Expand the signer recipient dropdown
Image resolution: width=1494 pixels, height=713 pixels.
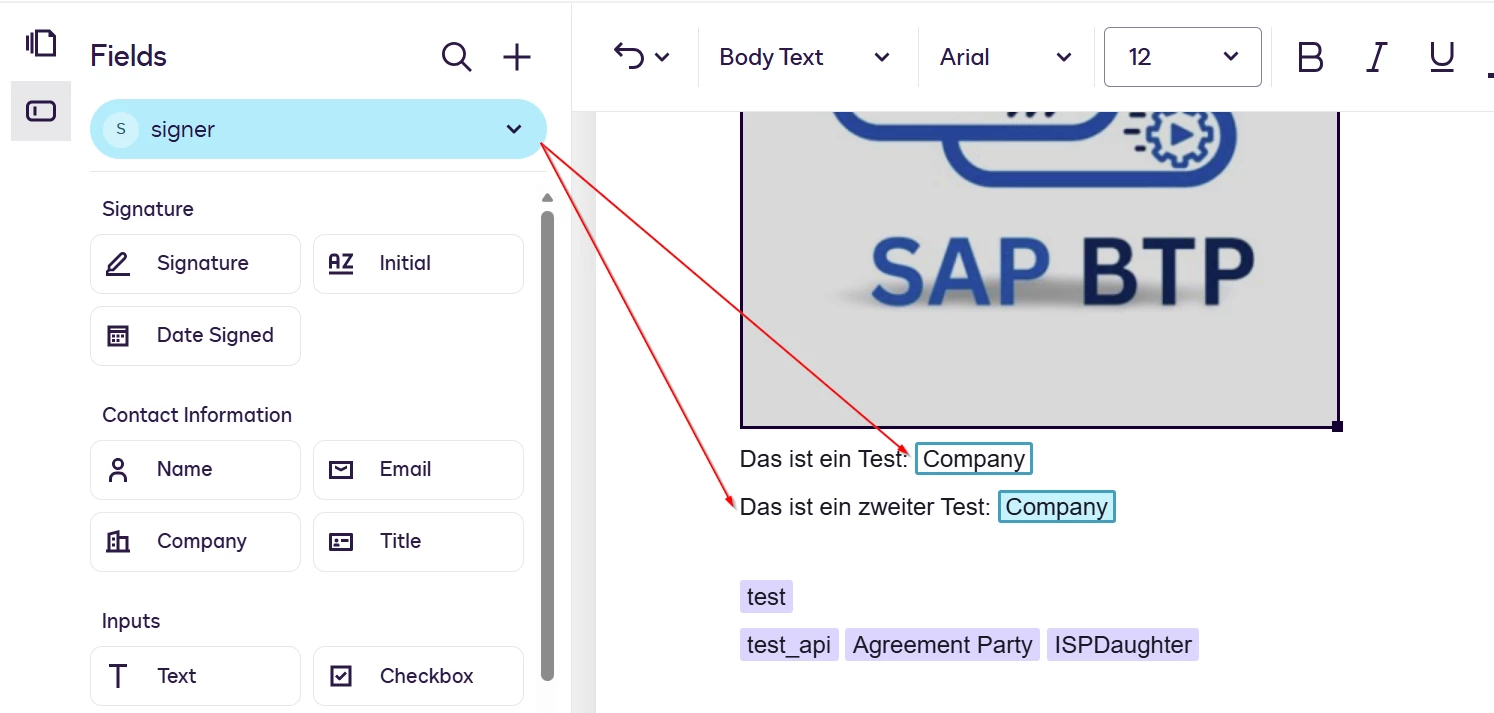coord(318,129)
